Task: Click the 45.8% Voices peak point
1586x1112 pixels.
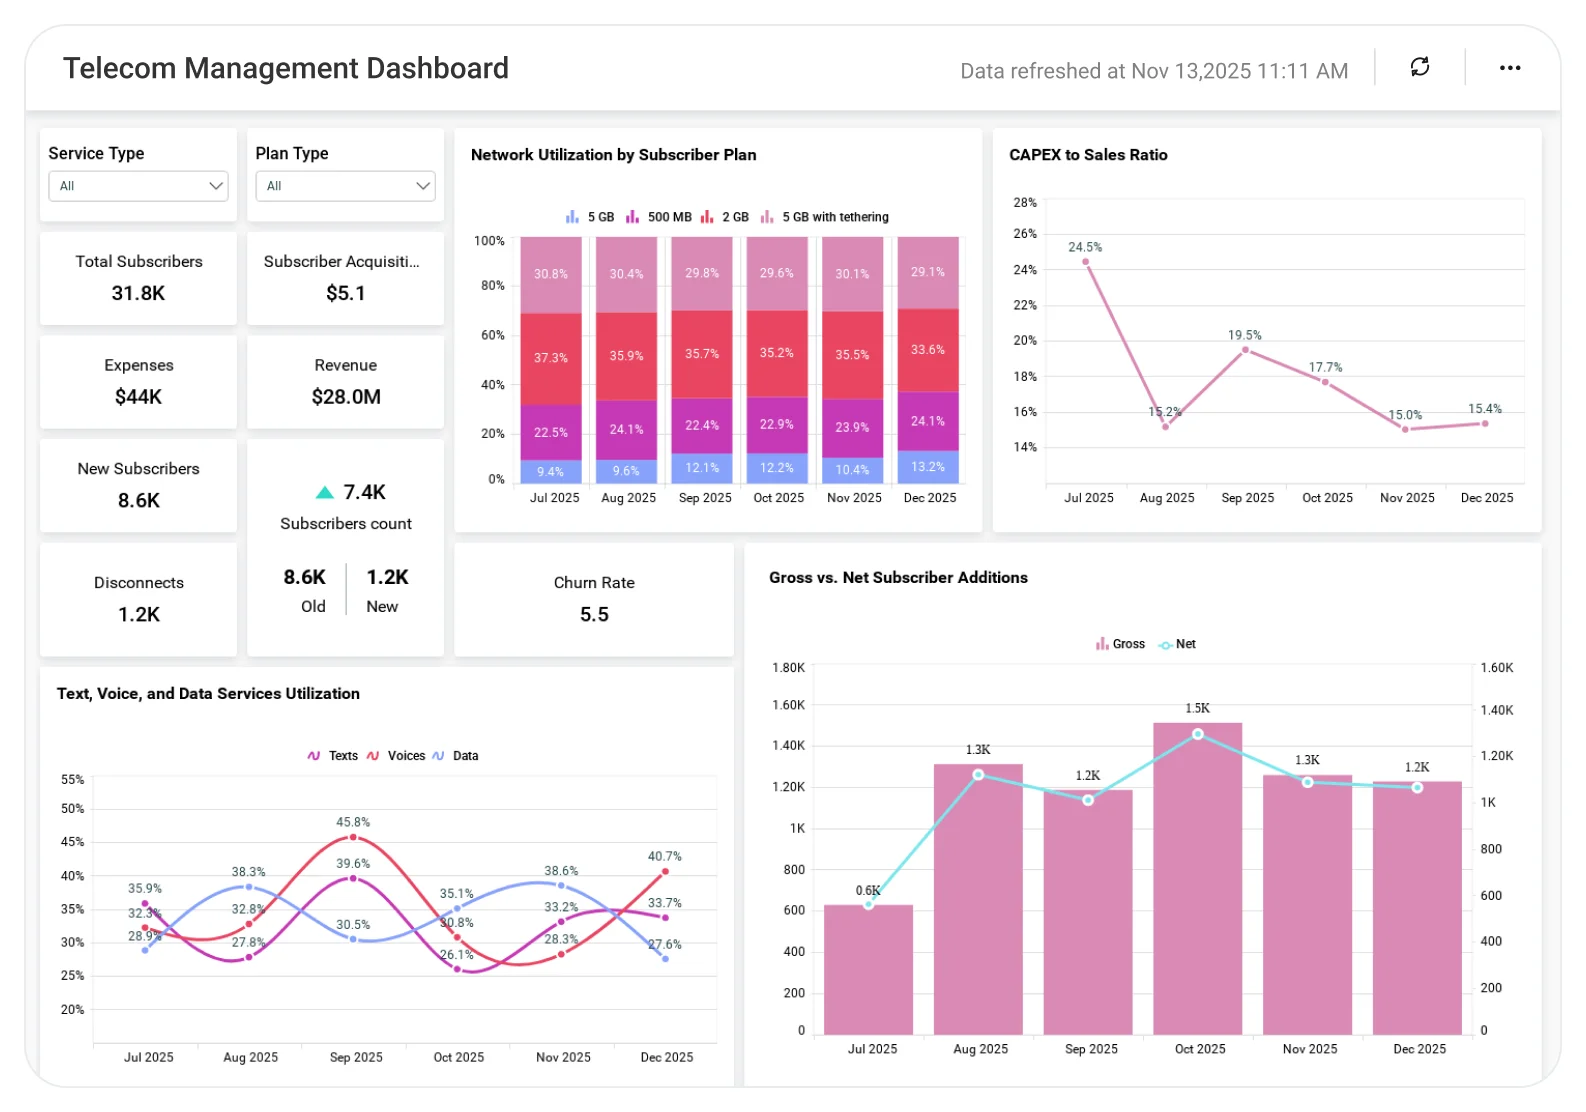Action: (353, 837)
